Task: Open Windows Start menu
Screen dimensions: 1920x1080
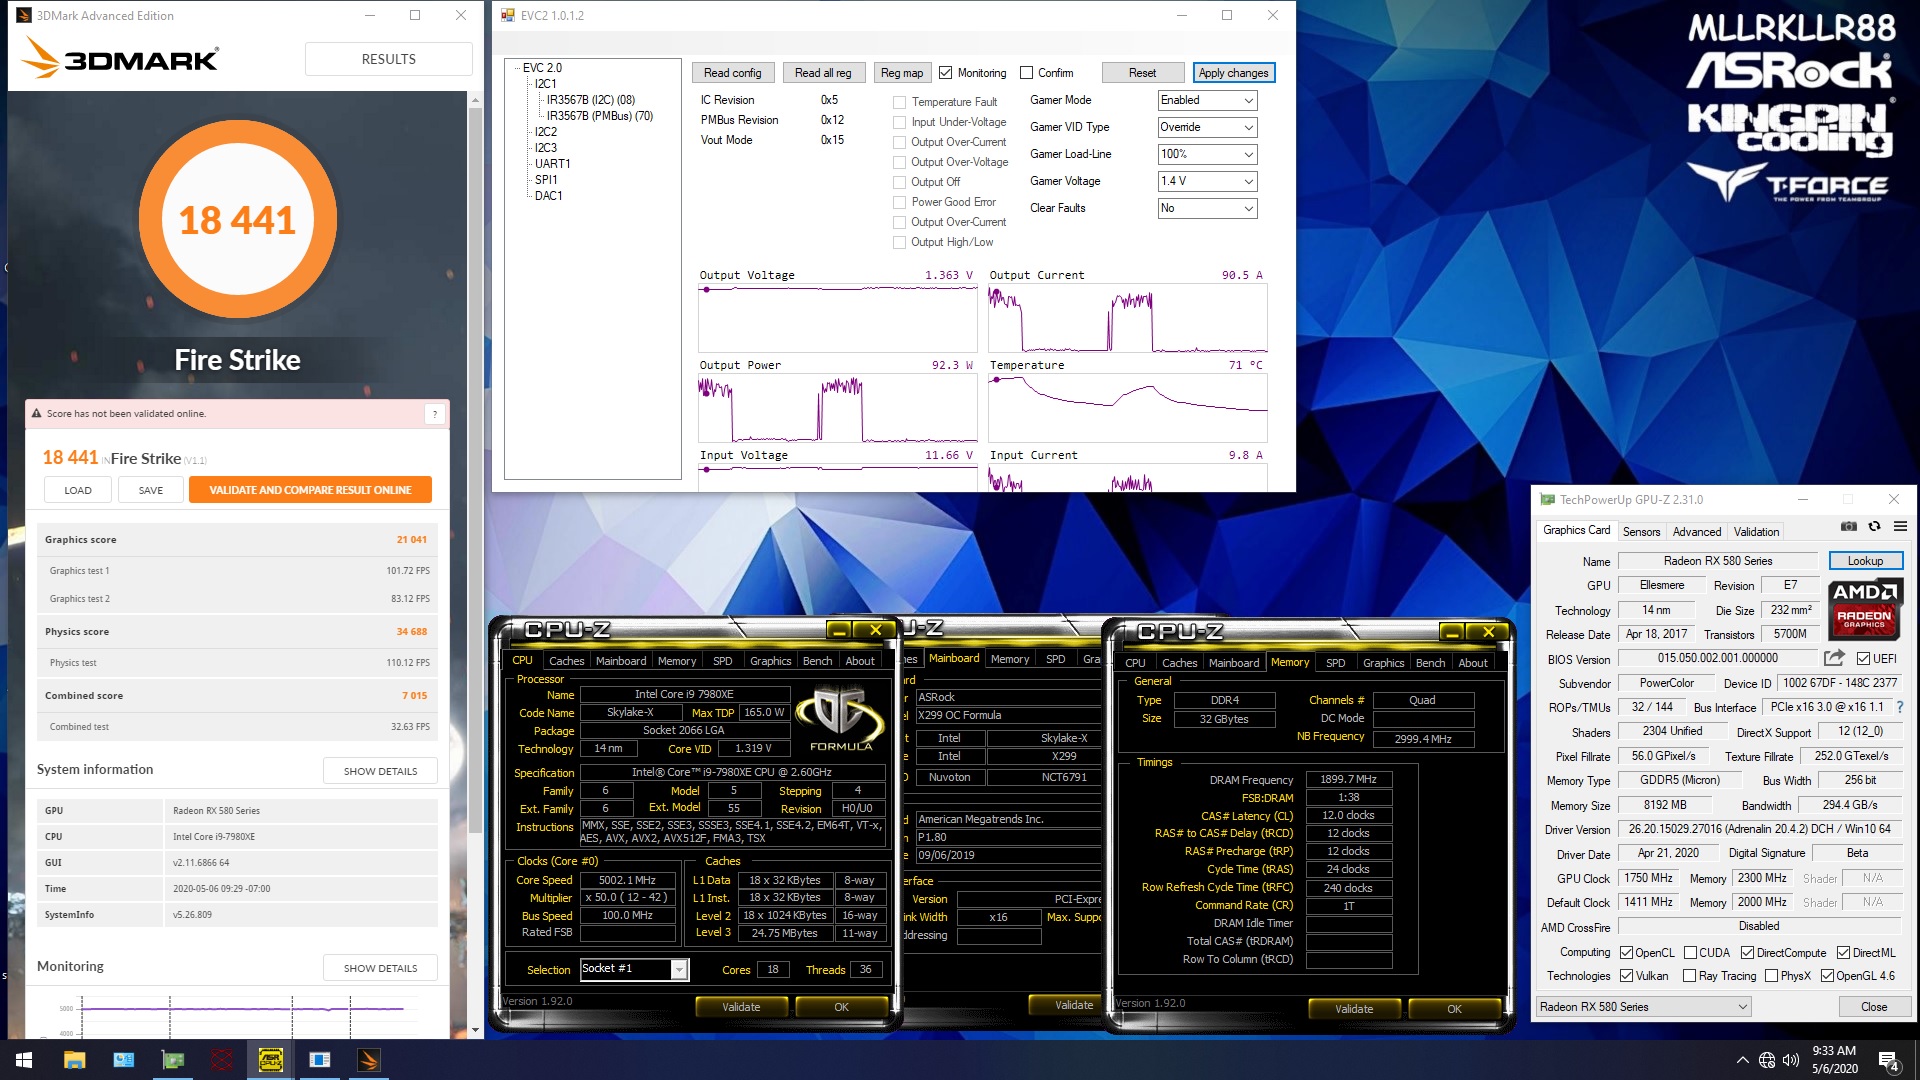Action: (24, 1060)
